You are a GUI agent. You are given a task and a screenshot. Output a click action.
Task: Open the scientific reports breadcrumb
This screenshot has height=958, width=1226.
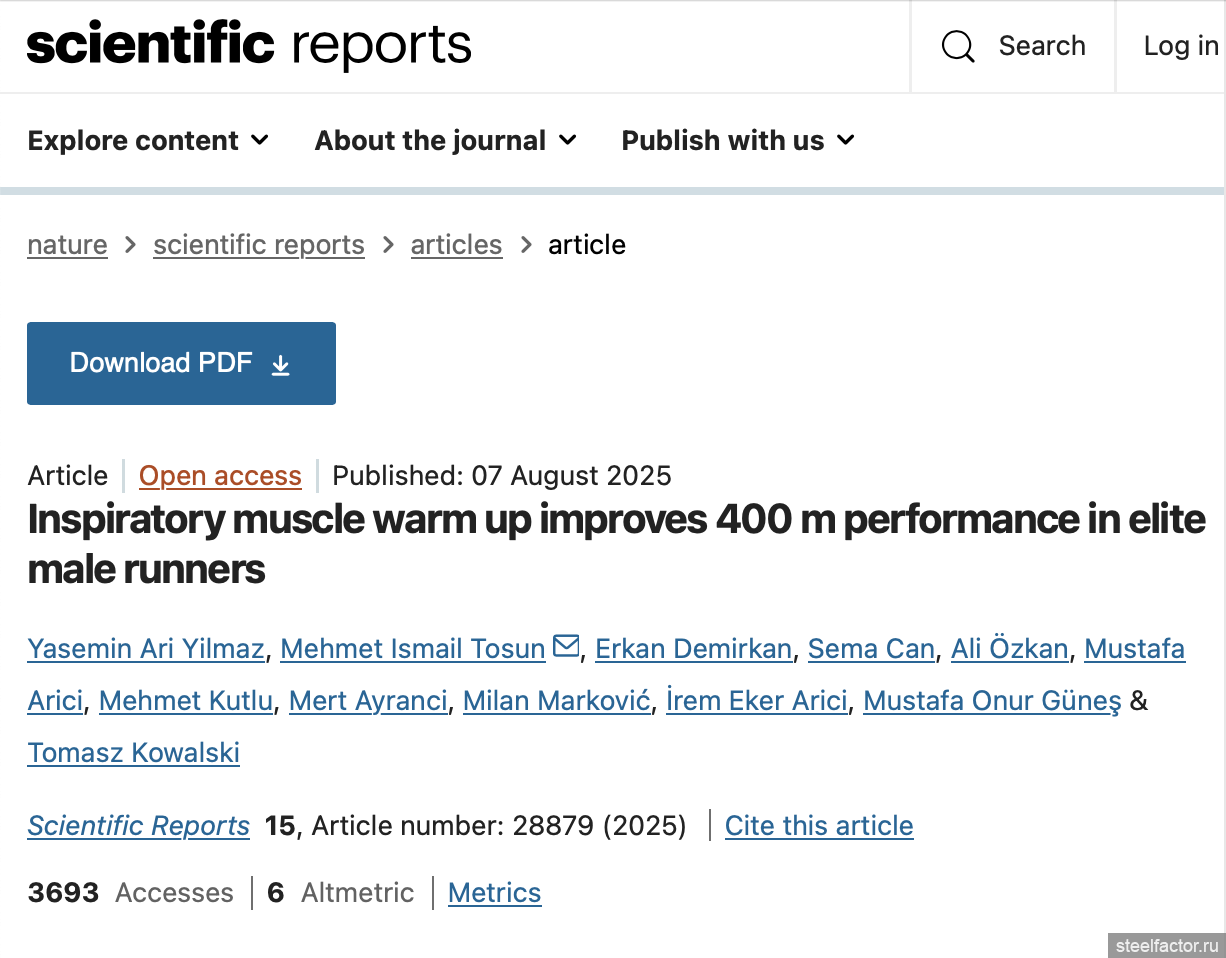click(258, 245)
